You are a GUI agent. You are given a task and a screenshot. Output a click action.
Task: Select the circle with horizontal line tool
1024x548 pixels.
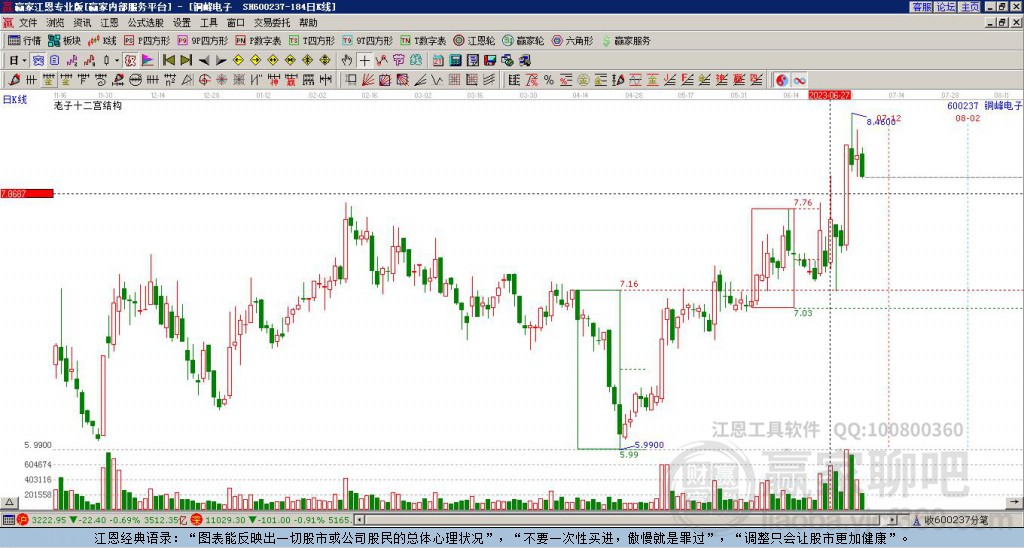pyautogui.click(x=135, y=80)
